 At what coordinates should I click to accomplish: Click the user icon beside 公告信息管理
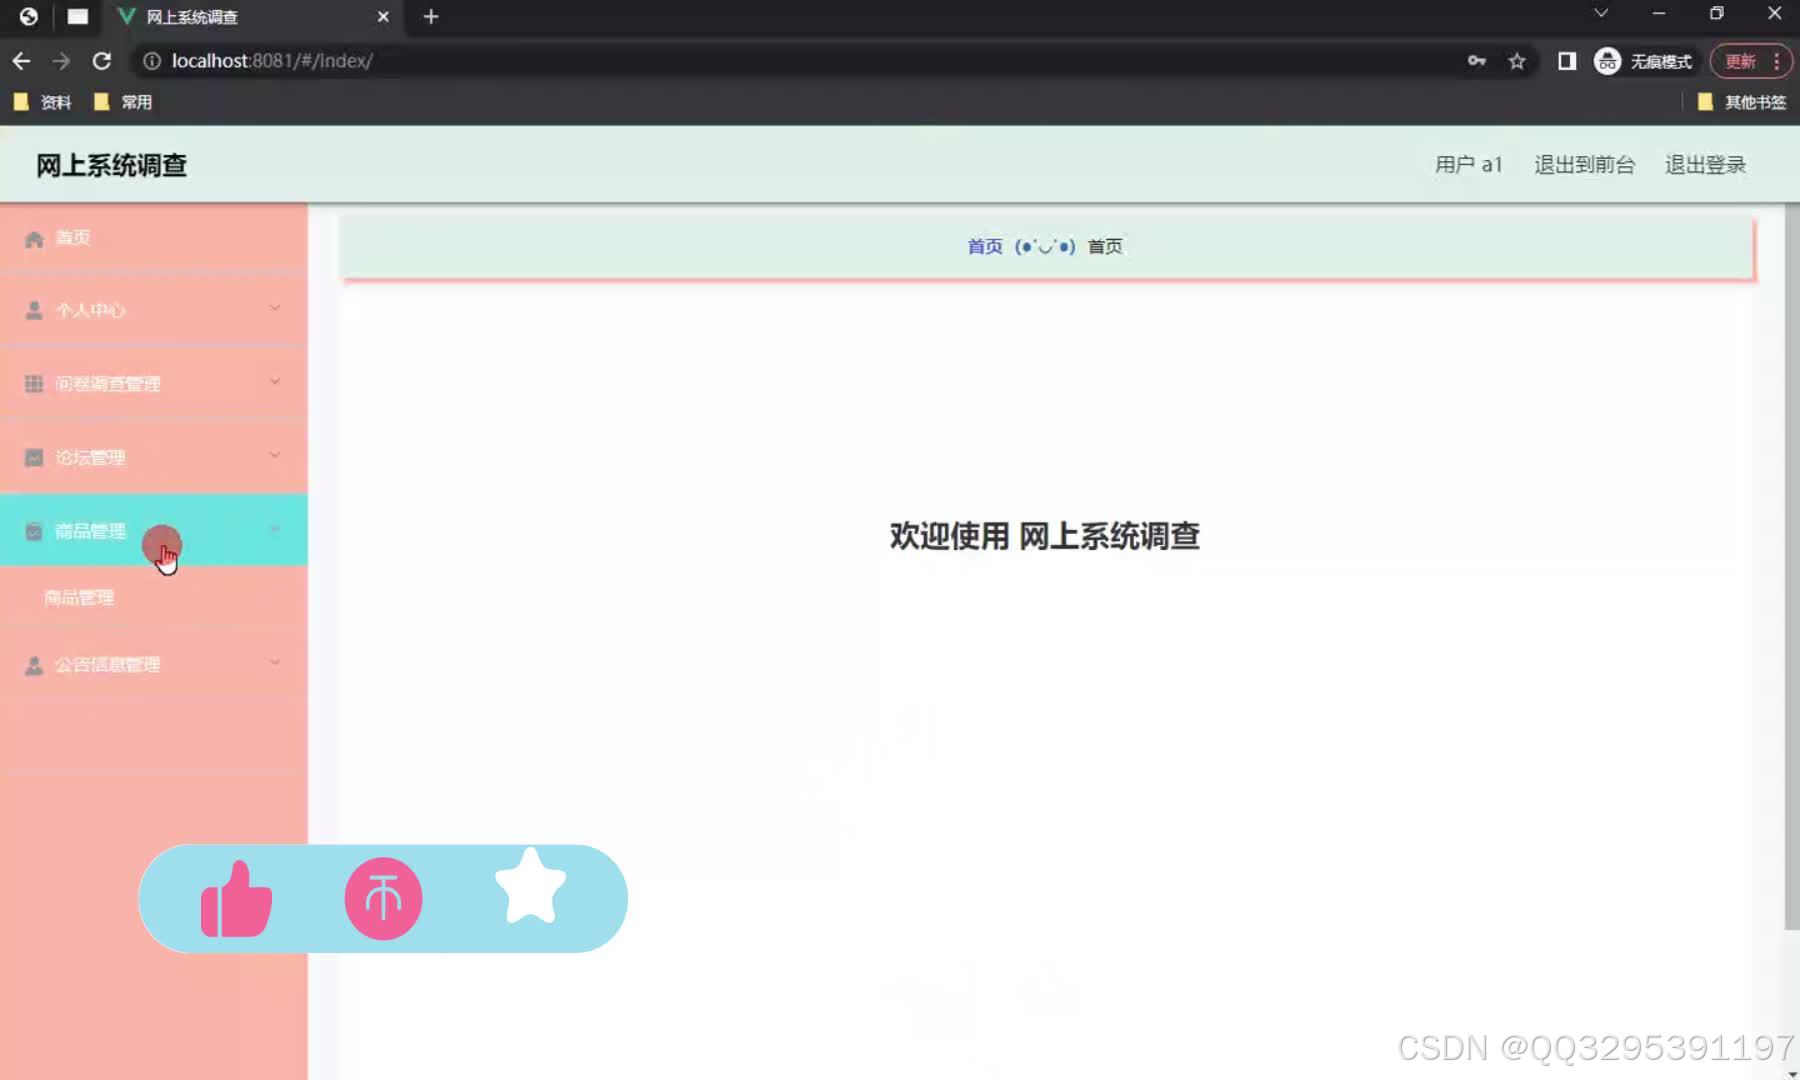[34, 665]
